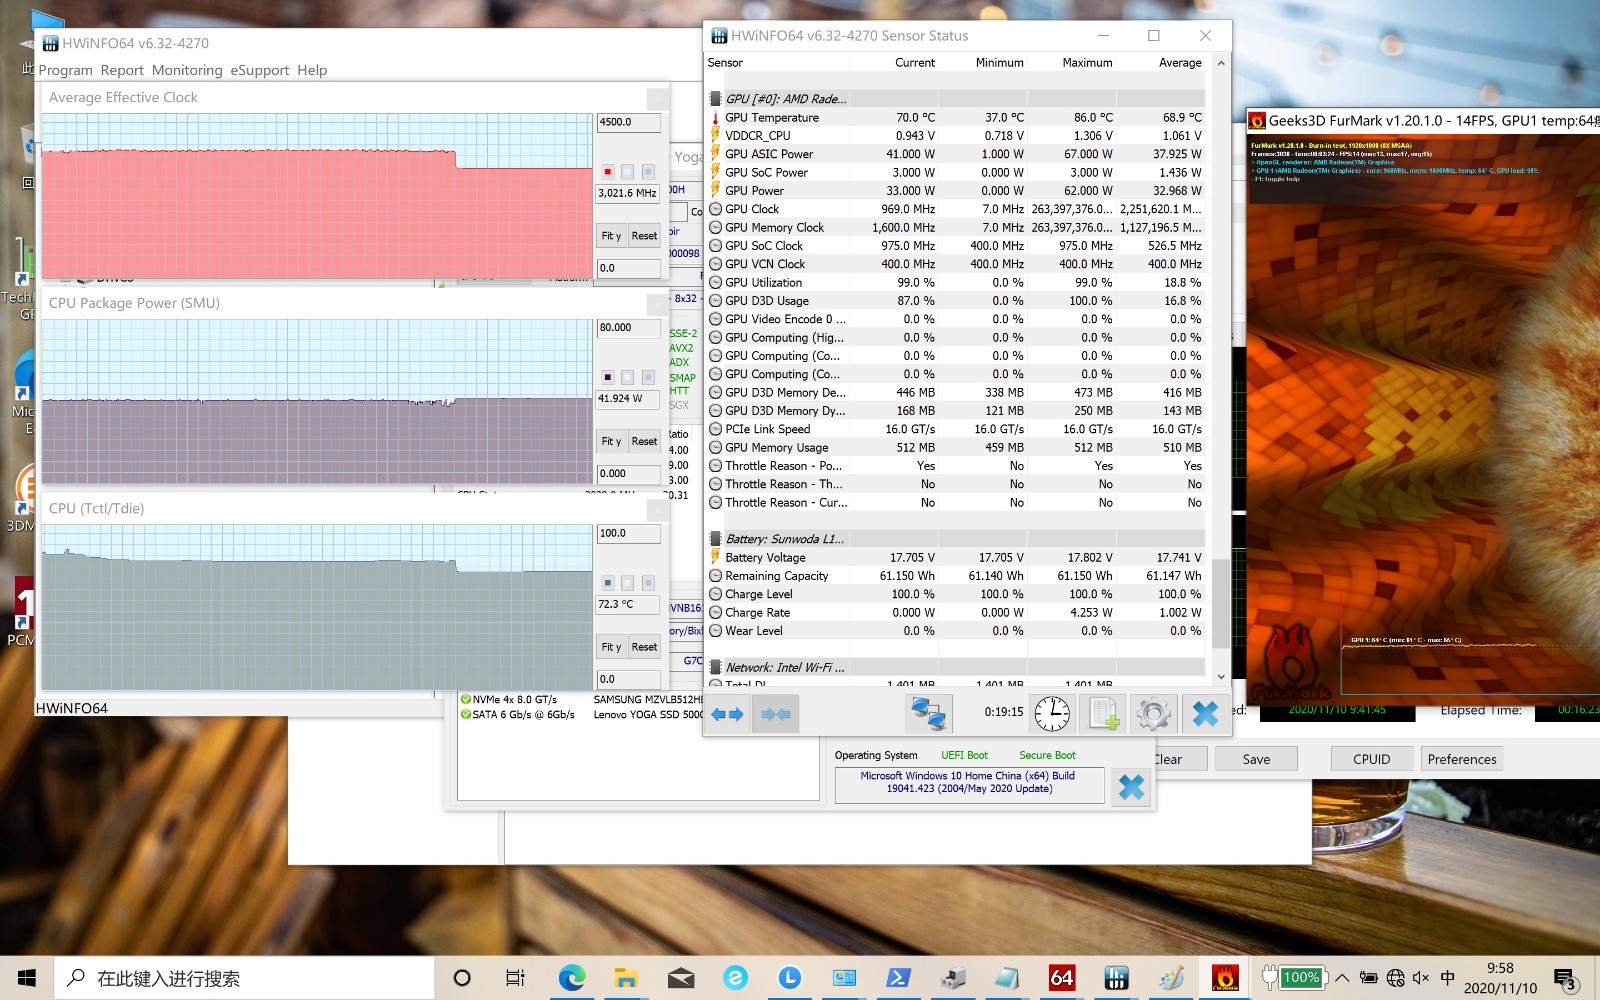
Task: Click the muted volume tray icon
Action: point(1421,978)
